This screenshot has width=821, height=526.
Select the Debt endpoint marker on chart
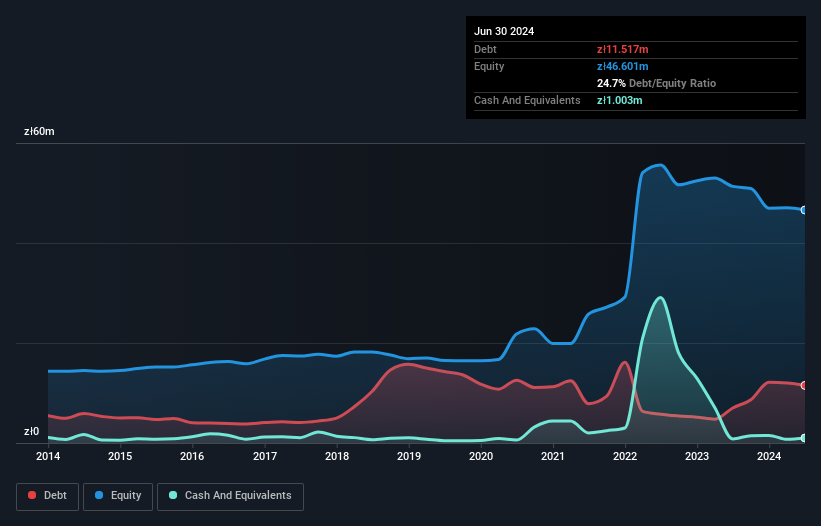[x=804, y=385]
